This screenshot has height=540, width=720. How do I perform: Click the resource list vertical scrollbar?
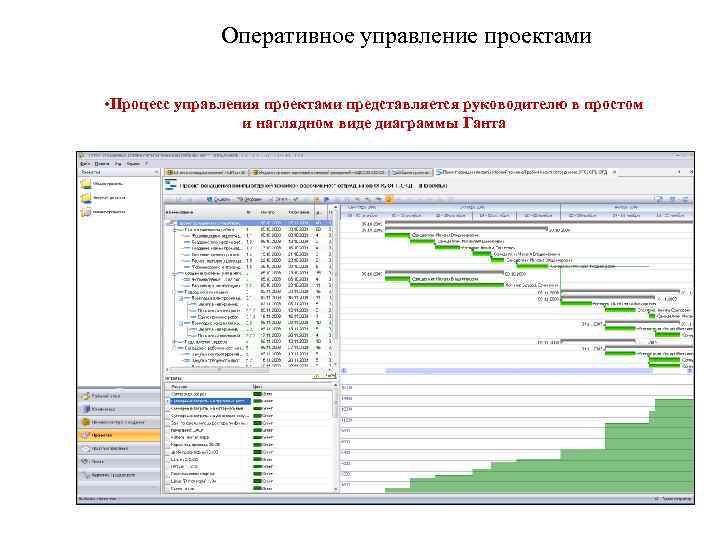(335, 439)
